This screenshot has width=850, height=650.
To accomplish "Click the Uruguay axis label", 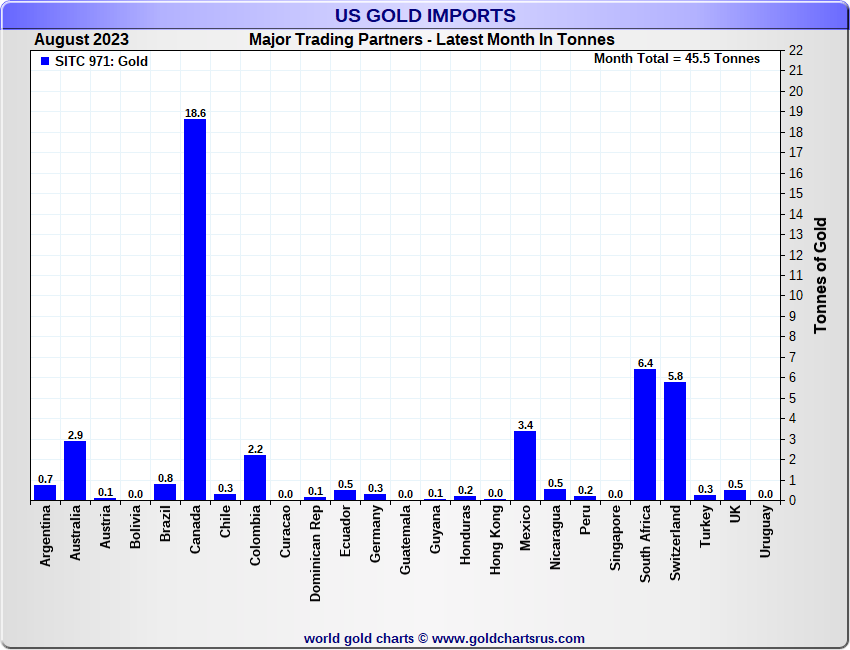I will 765,531.
